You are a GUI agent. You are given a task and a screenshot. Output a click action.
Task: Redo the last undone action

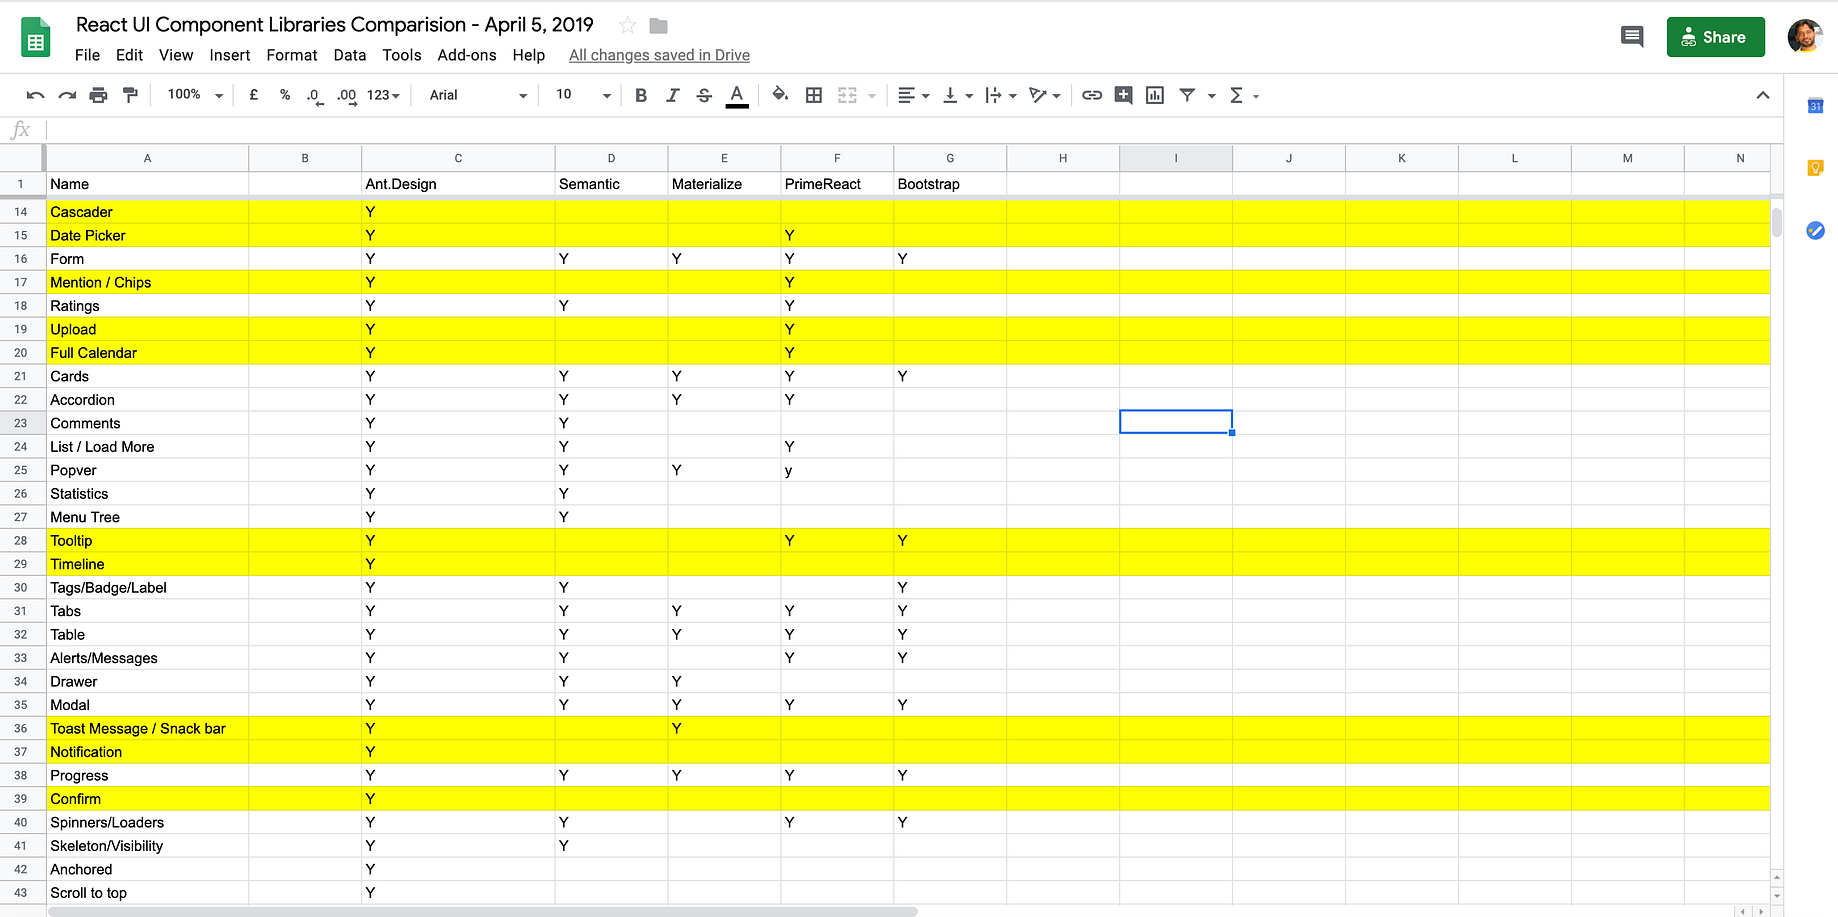(67, 95)
